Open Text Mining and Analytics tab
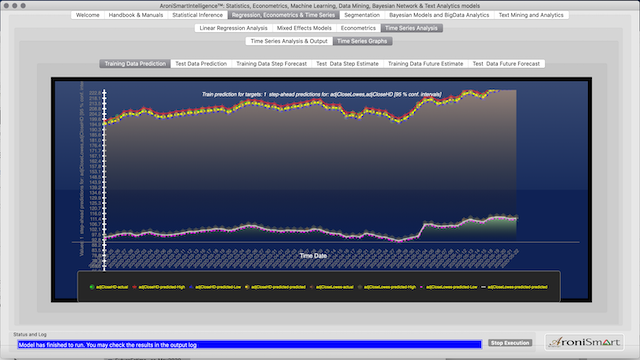Image resolution: width=640 pixels, height=360 pixels. pyautogui.click(x=531, y=15)
